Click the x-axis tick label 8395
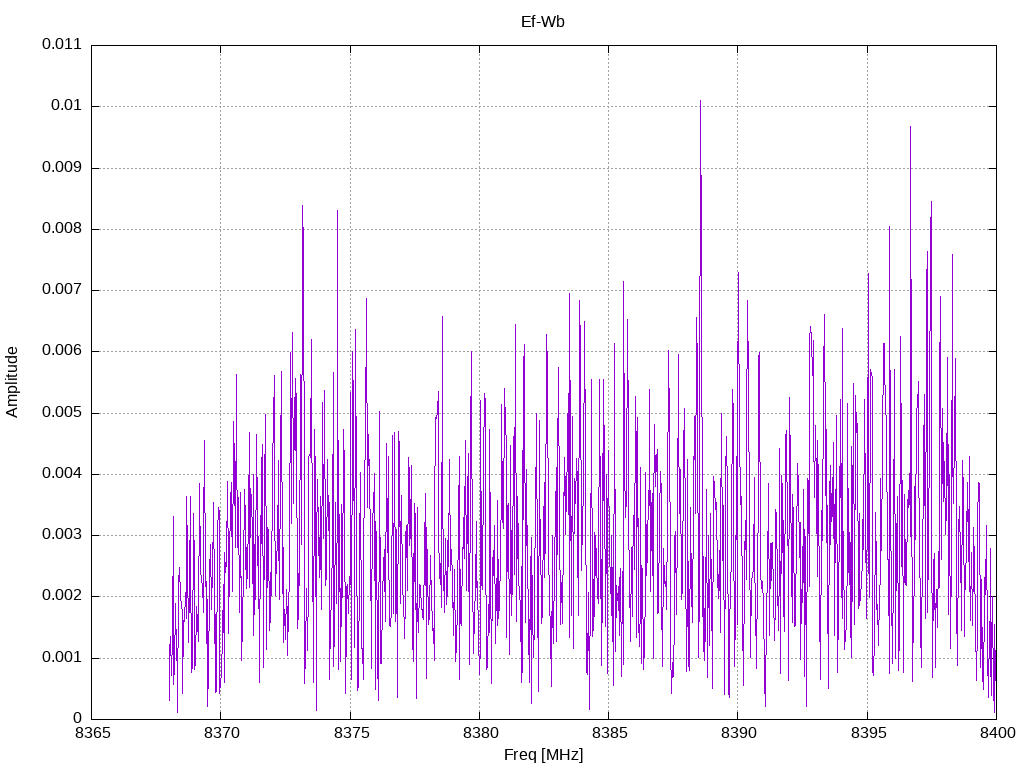Screen dimensions: 1024x768 869,733
